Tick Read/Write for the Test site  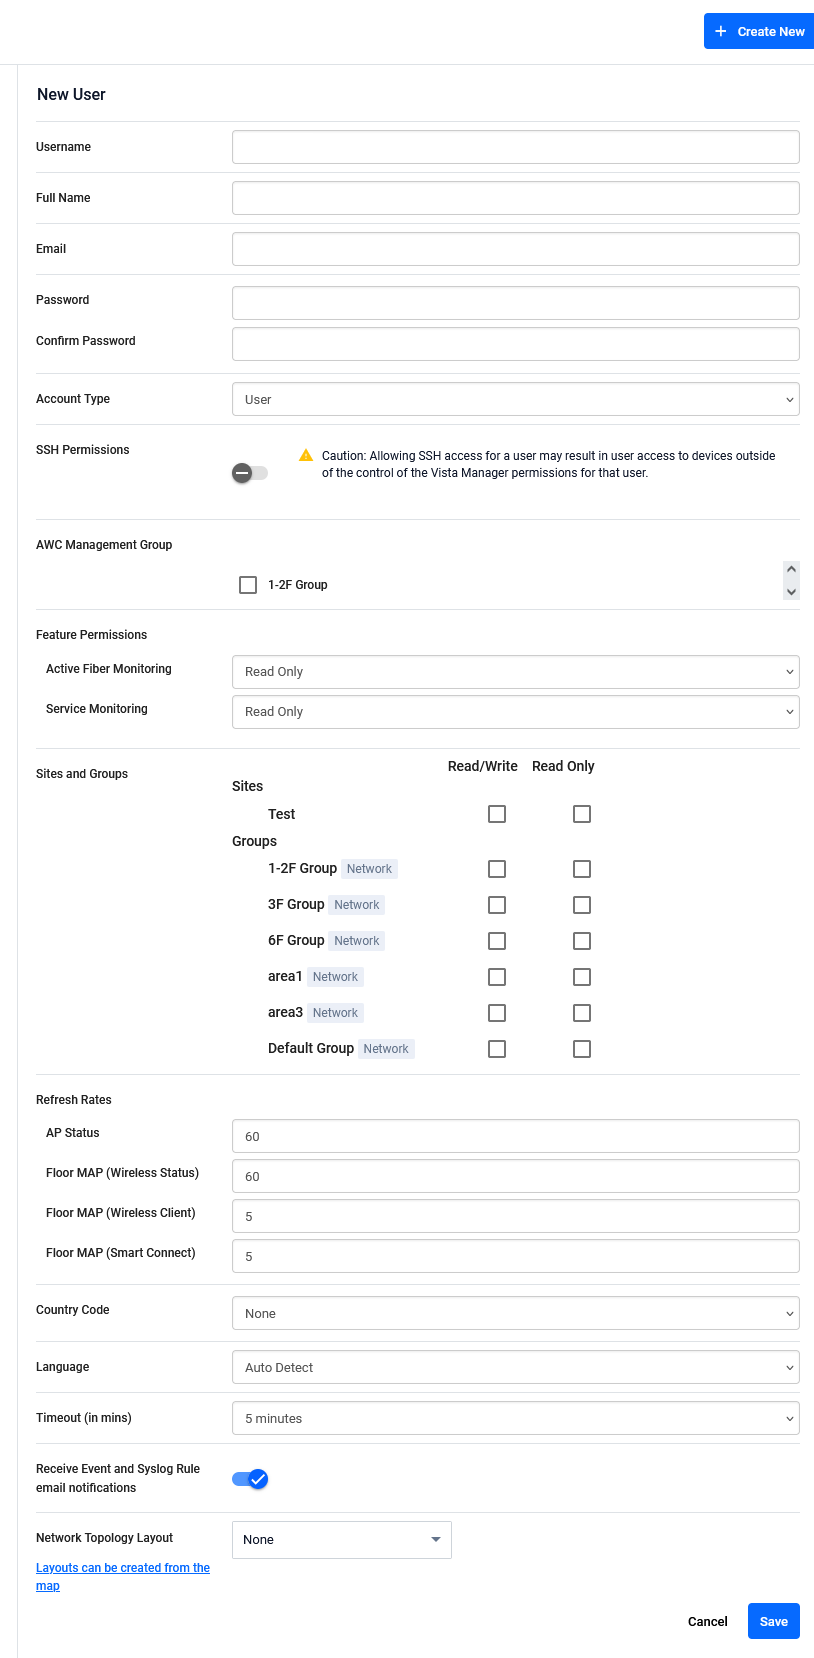[497, 814]
